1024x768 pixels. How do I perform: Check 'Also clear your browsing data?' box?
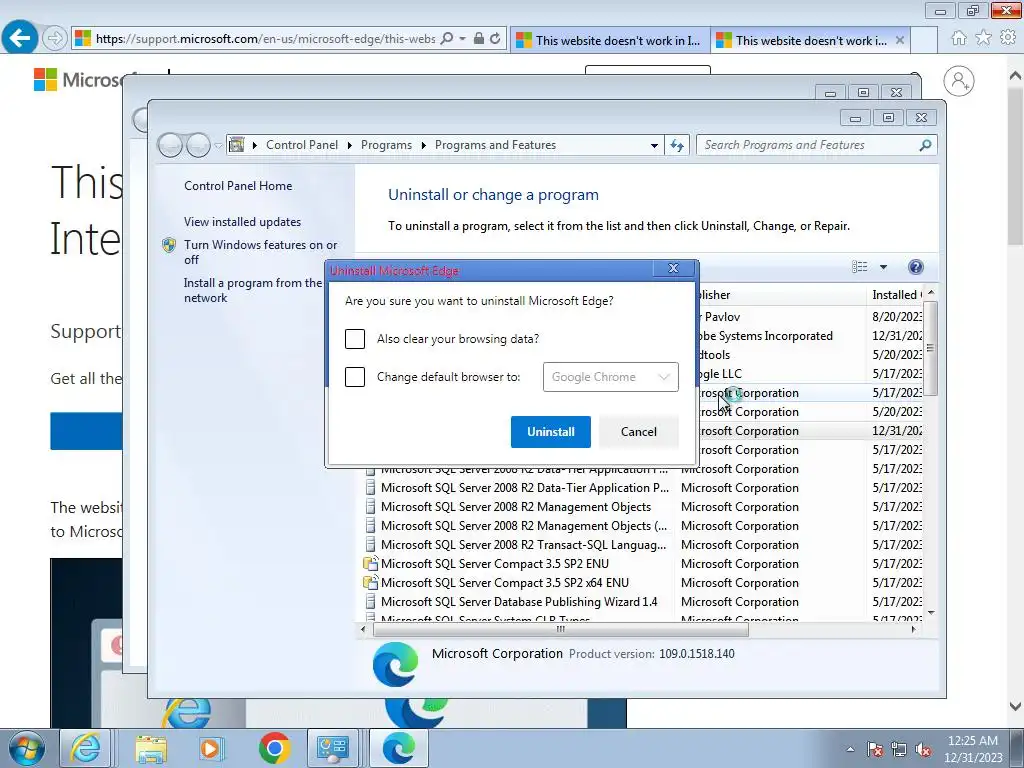(355, 339)
